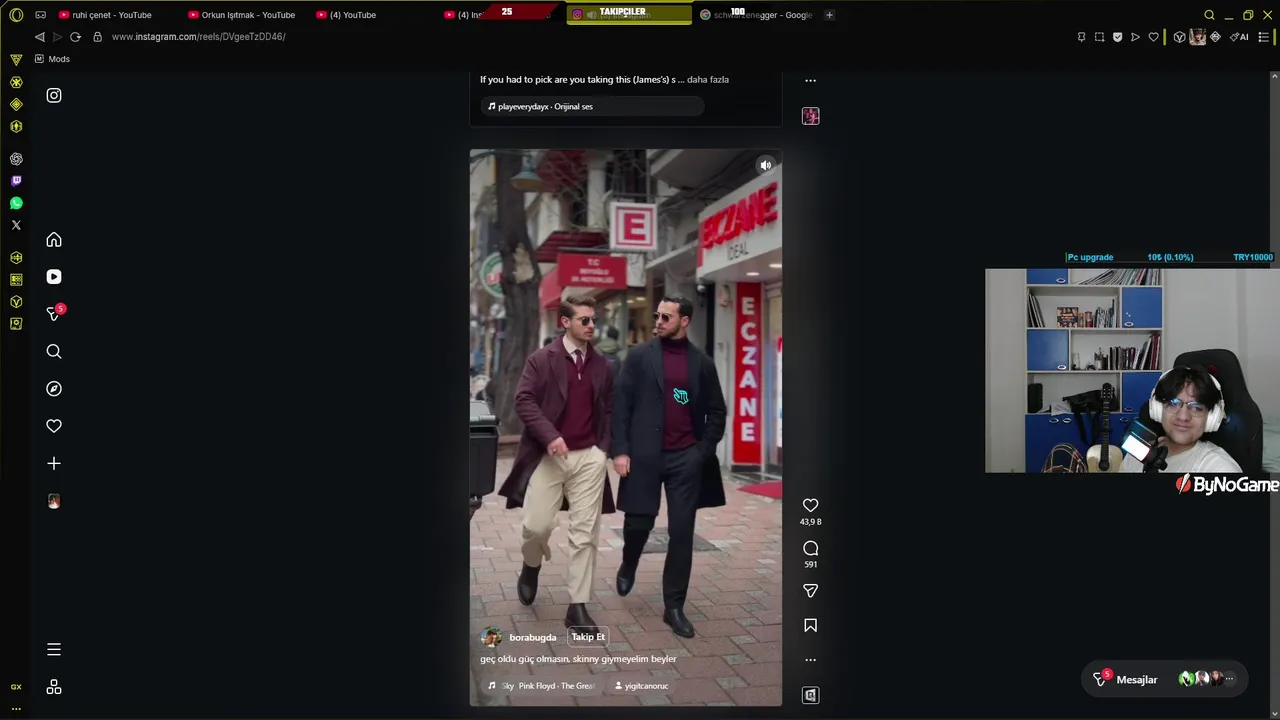Open Twitch in Opera sidebar

point(16,181)
